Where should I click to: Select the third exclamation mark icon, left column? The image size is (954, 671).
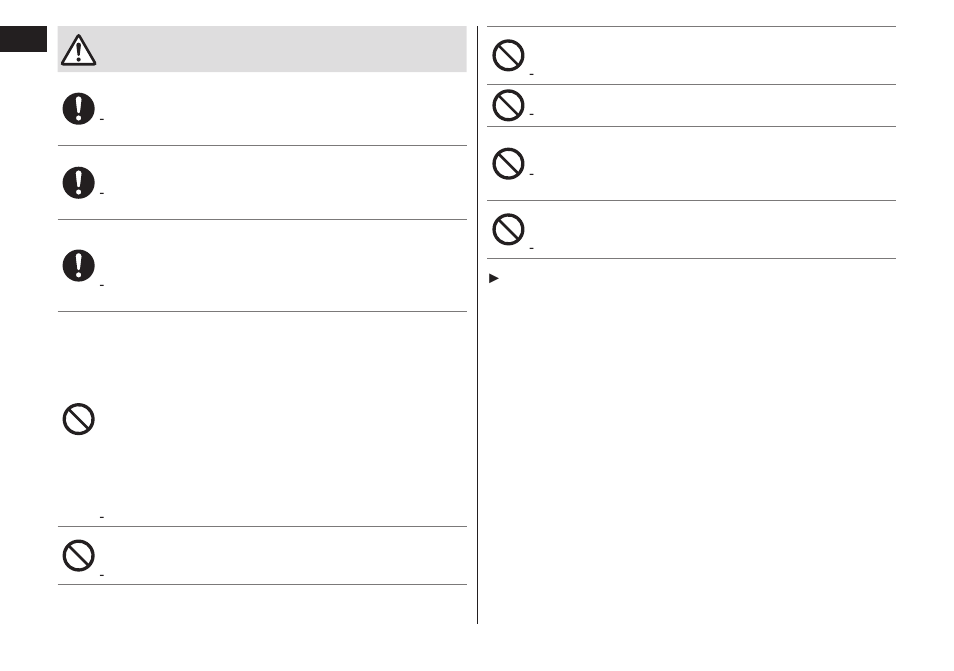coord(78,265)
